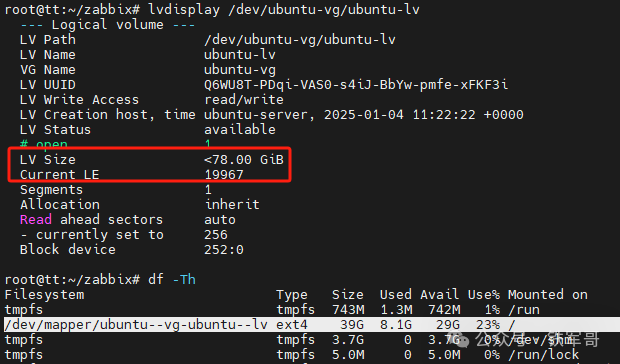Click the '23%' usage value
Screen dimensions: 620x364
(x=488, y=325)
